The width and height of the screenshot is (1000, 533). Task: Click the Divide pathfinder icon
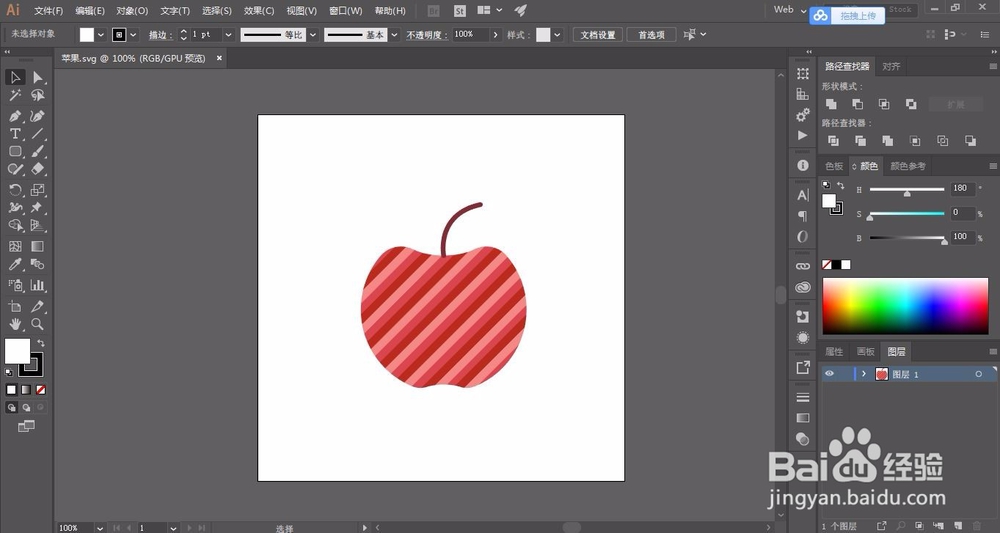pos(833,141)
